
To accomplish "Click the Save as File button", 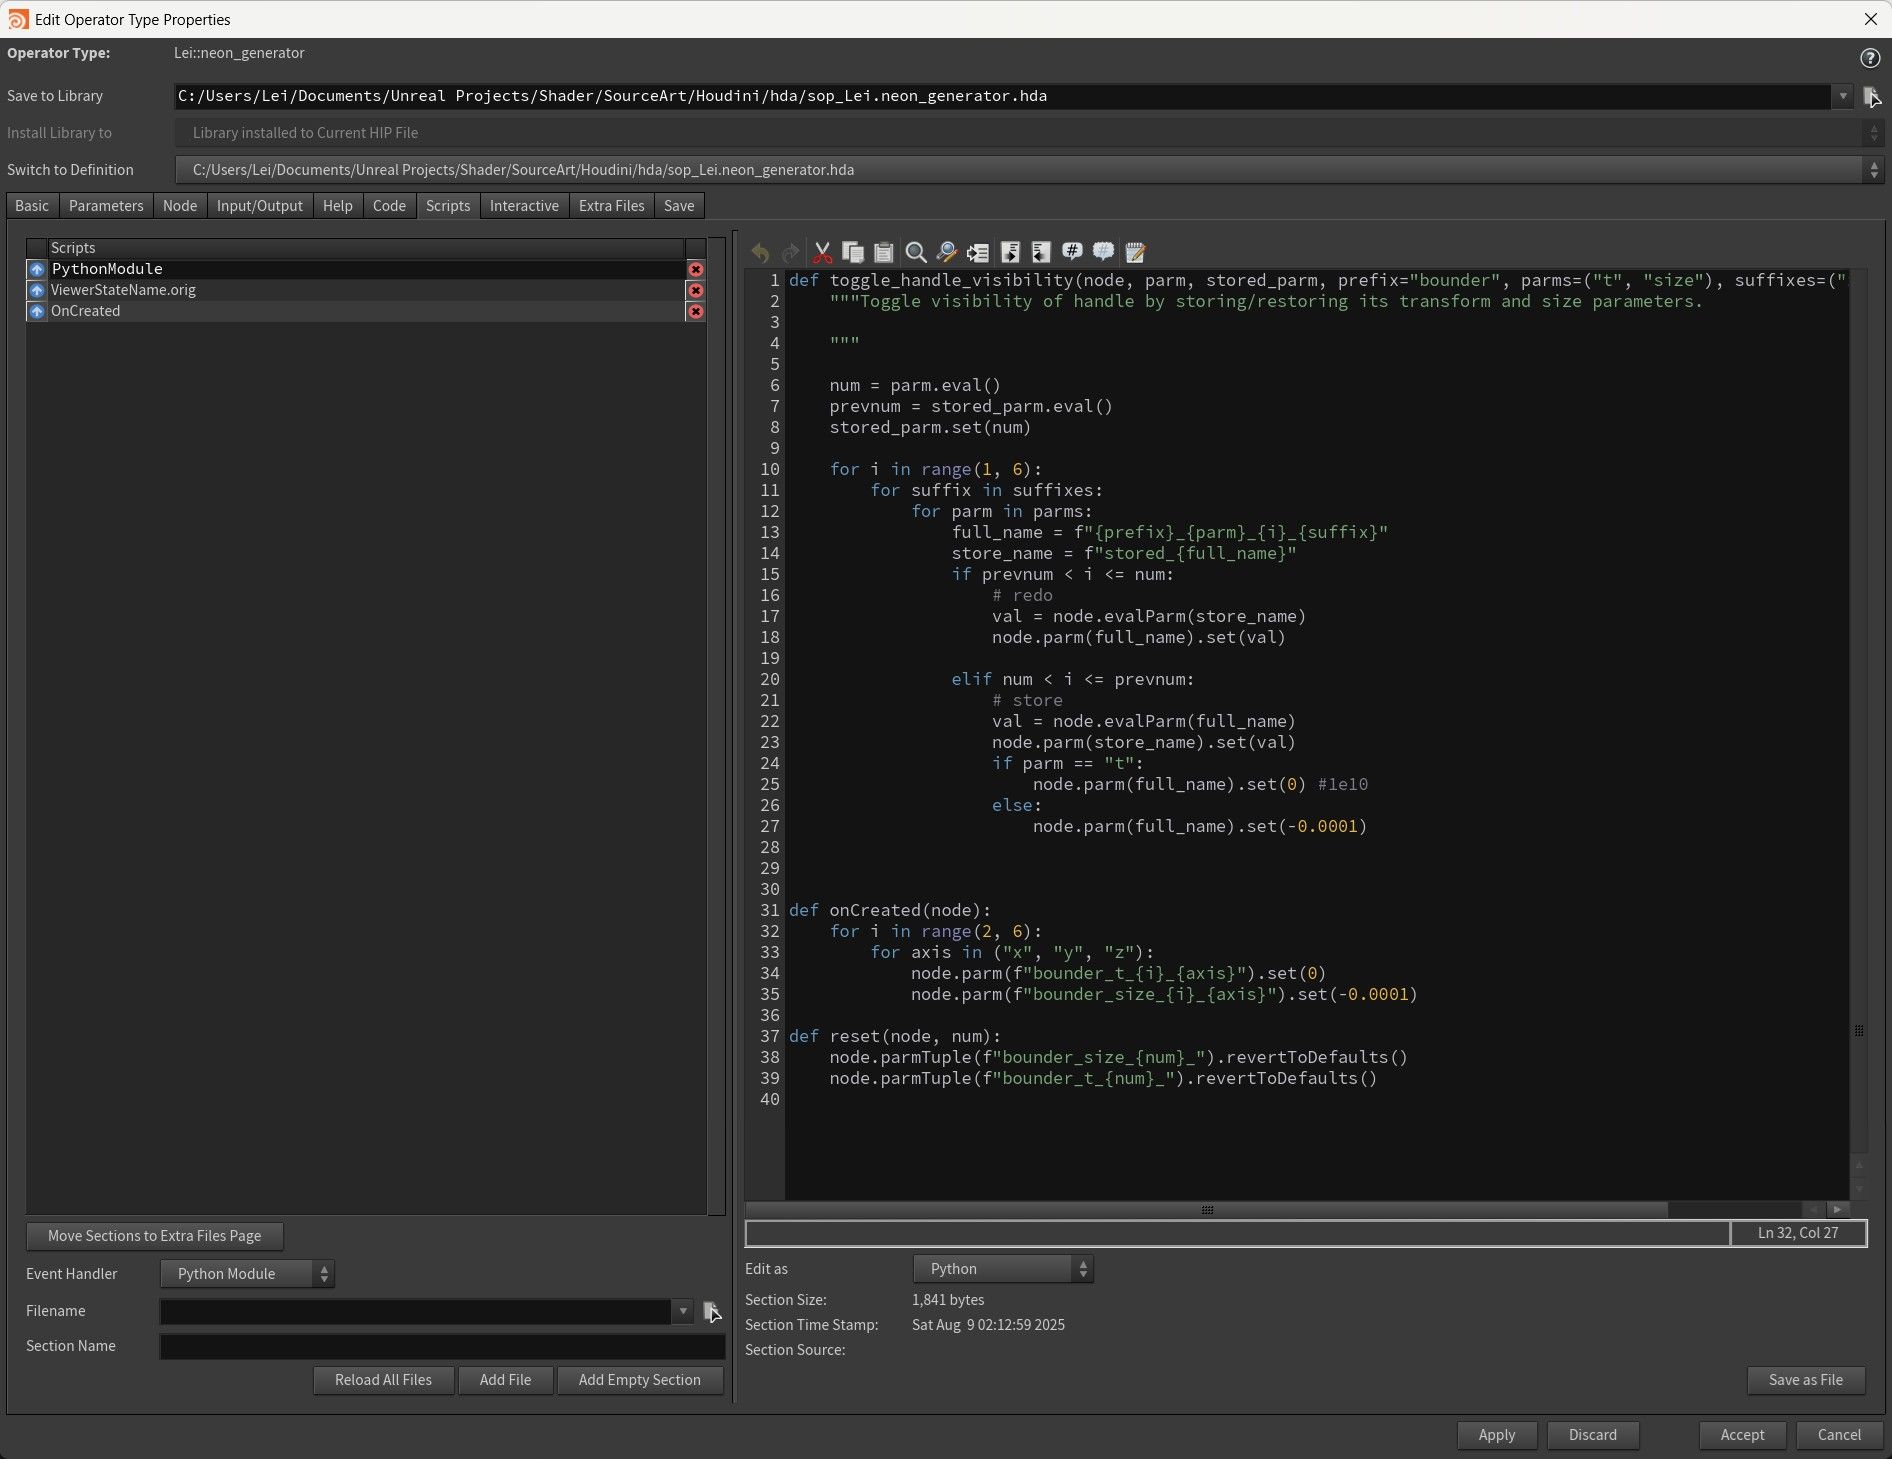I will click(x=1806, y=1380).
